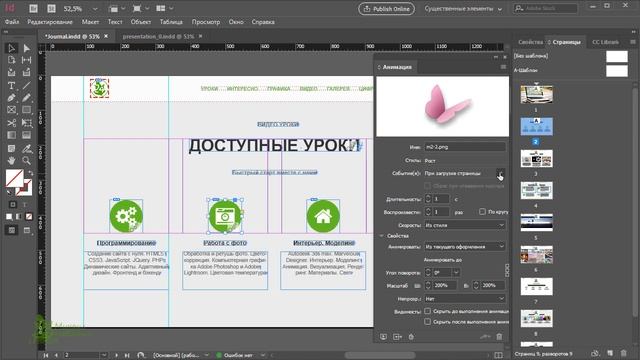This screenshot has width=640, height=360.
Task: Switch to presentation_0.indd document tab
Action: [x=158, y=36]
